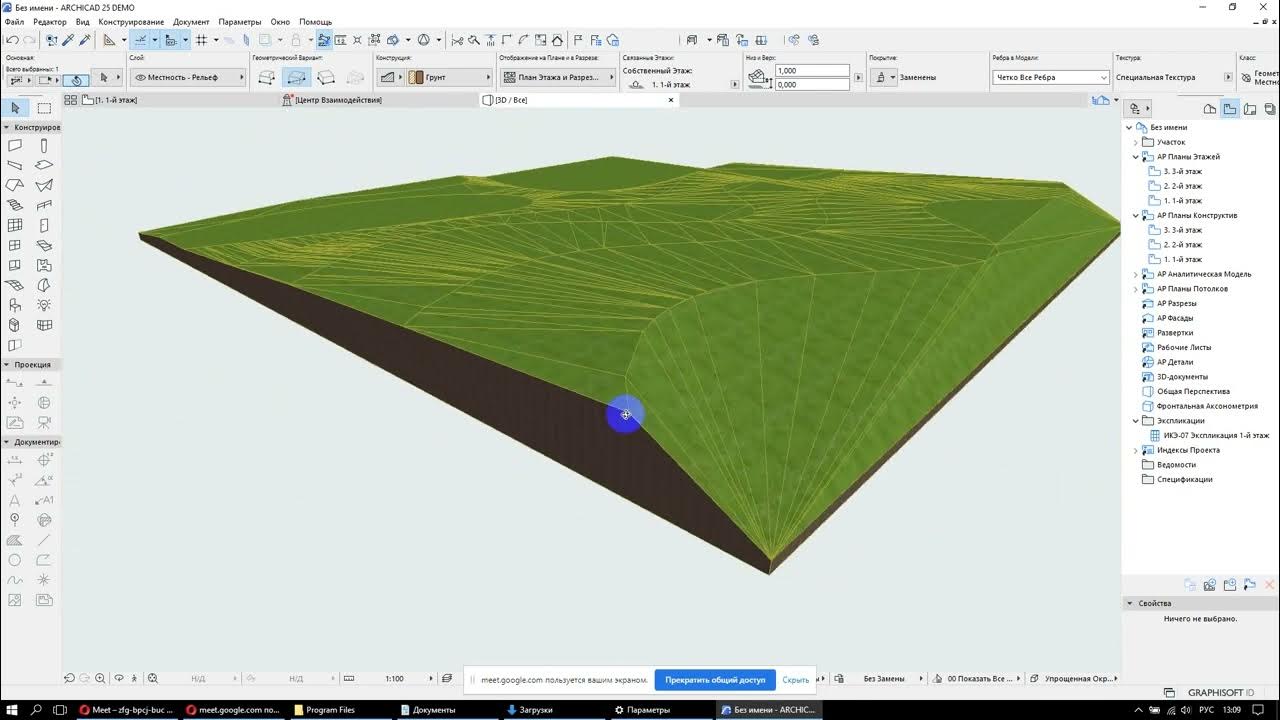Select the Railing tool
The width and height of the screenshot is (1280, 720).
click(44, 205)
